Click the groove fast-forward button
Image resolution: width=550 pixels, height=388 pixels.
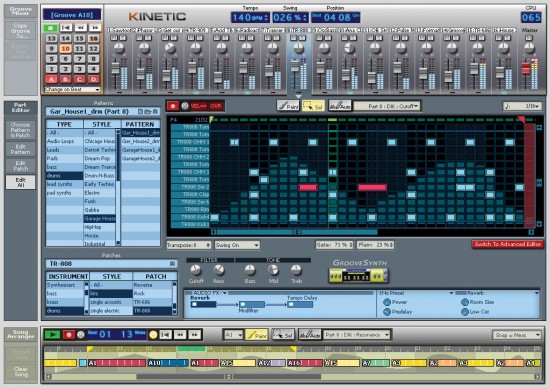point(95,28)
